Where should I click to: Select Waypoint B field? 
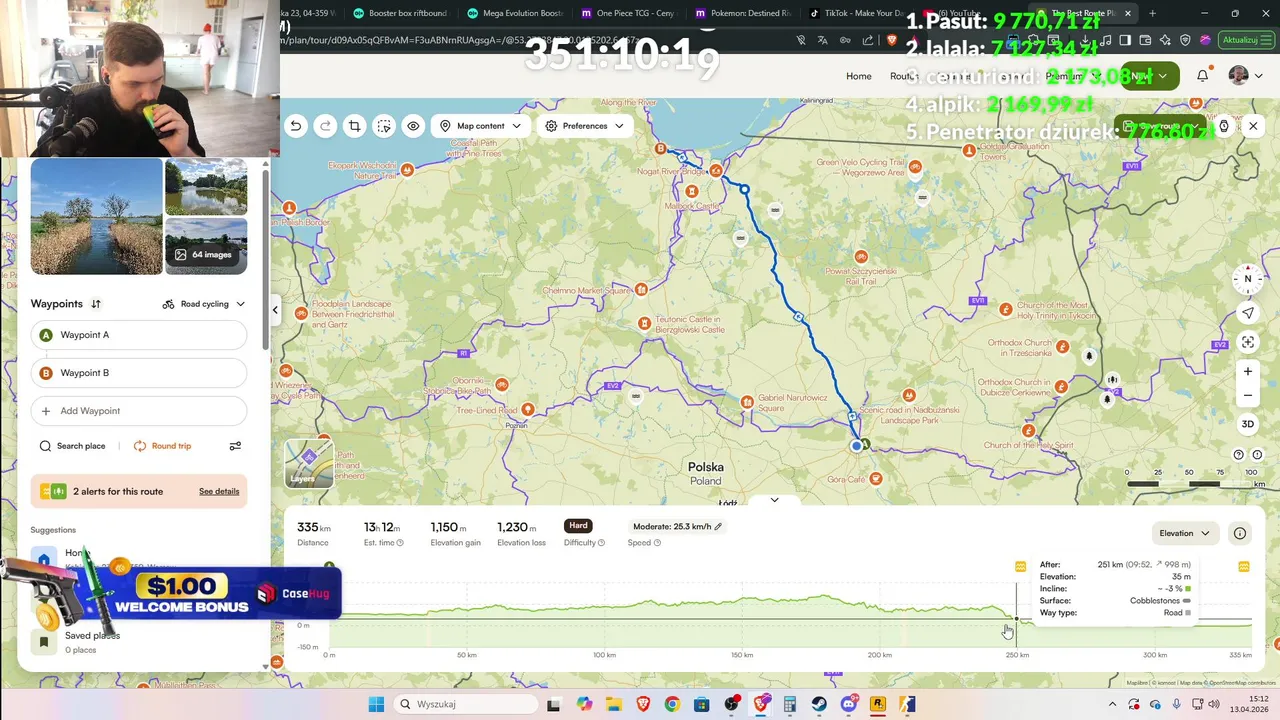pos(139,373)
